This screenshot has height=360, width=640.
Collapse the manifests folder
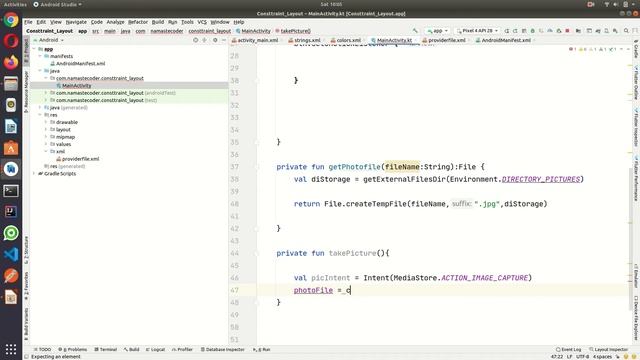tap(40, 56)
